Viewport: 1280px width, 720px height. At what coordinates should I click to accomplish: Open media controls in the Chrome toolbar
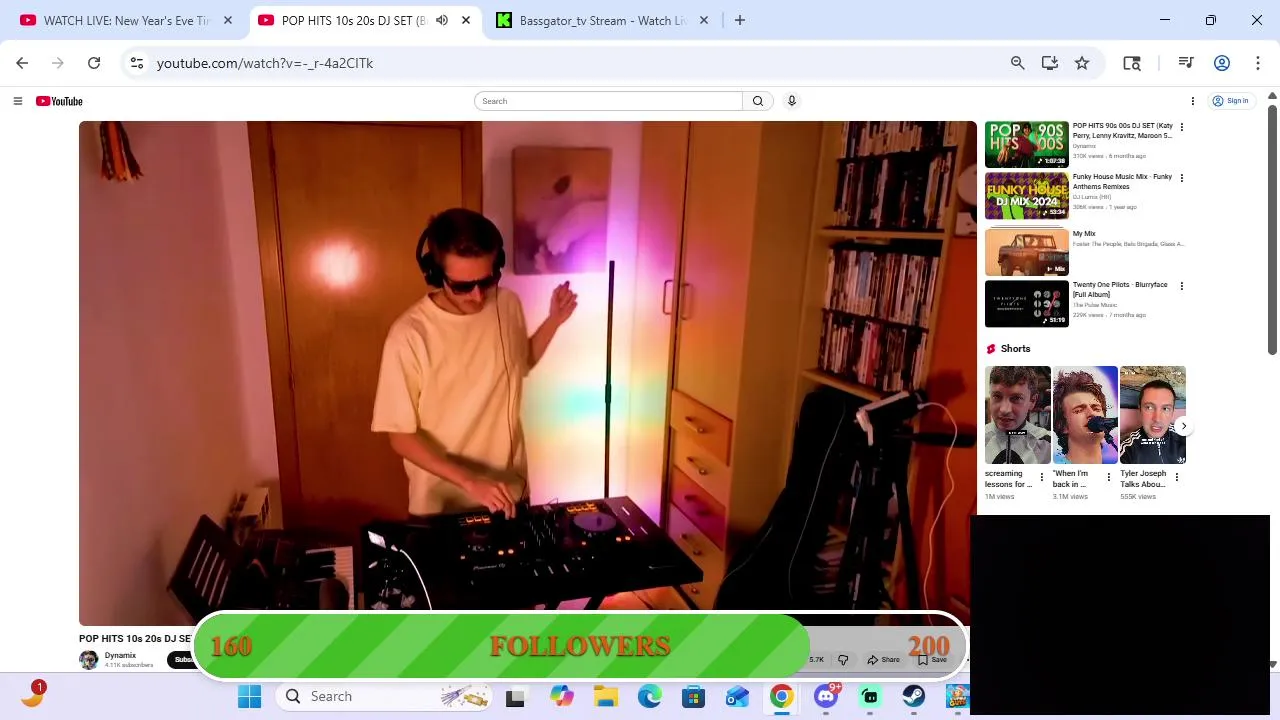pos(1186,63)
